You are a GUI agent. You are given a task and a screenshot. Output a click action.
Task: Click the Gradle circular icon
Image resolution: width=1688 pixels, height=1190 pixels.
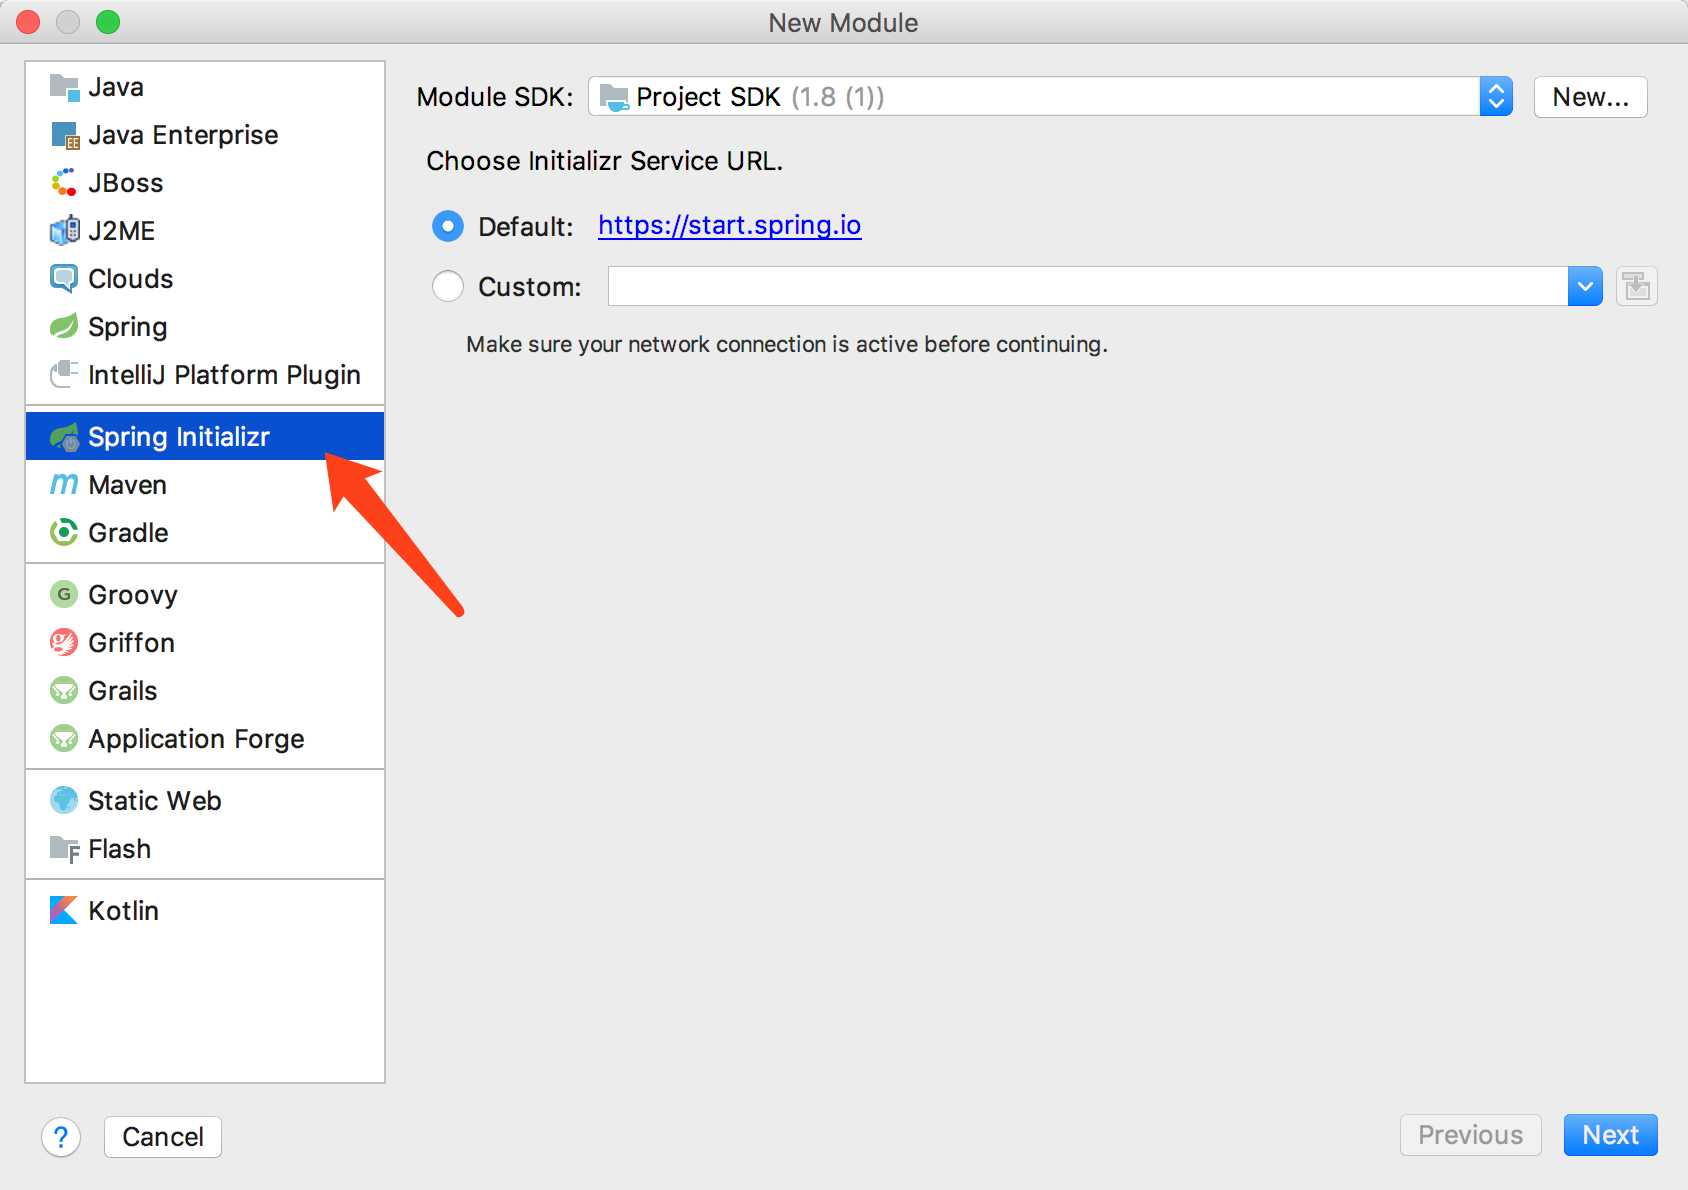pyautogui.click(x=64, y=533)
